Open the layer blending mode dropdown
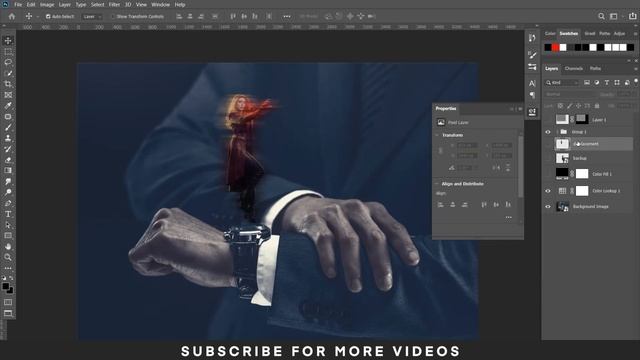This screenshot has width=640, height=360. pyautogui.click(x=570, y=94)
